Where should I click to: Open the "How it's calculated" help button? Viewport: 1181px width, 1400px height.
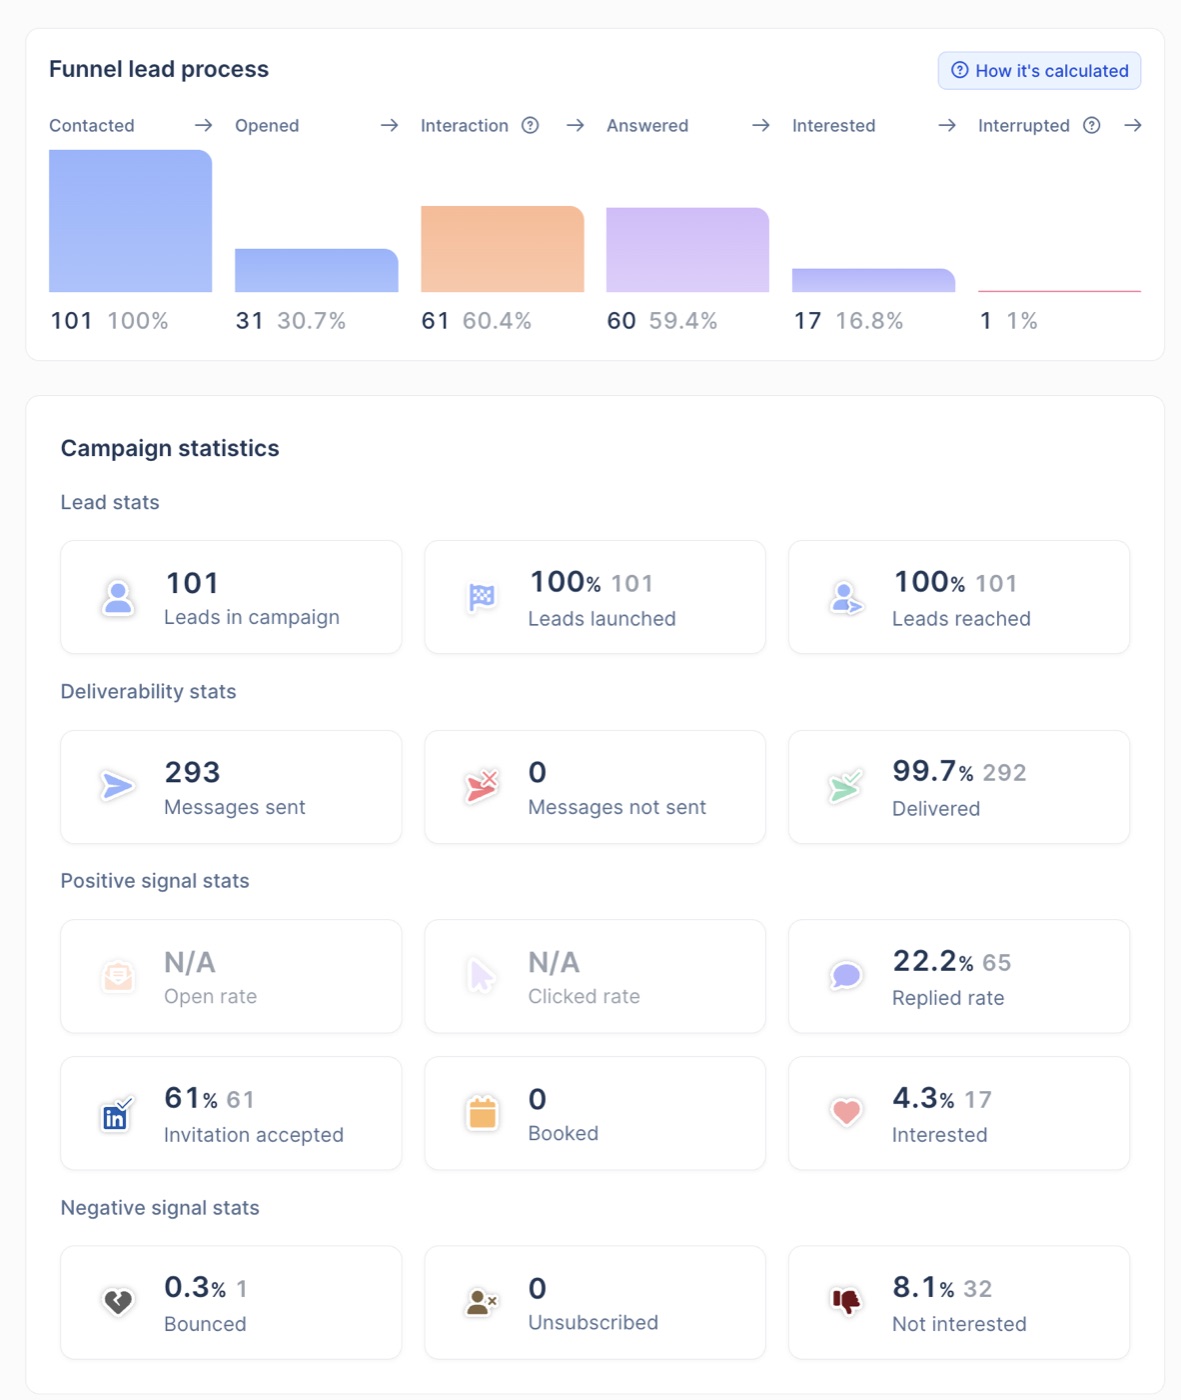tap(1039, 71)
